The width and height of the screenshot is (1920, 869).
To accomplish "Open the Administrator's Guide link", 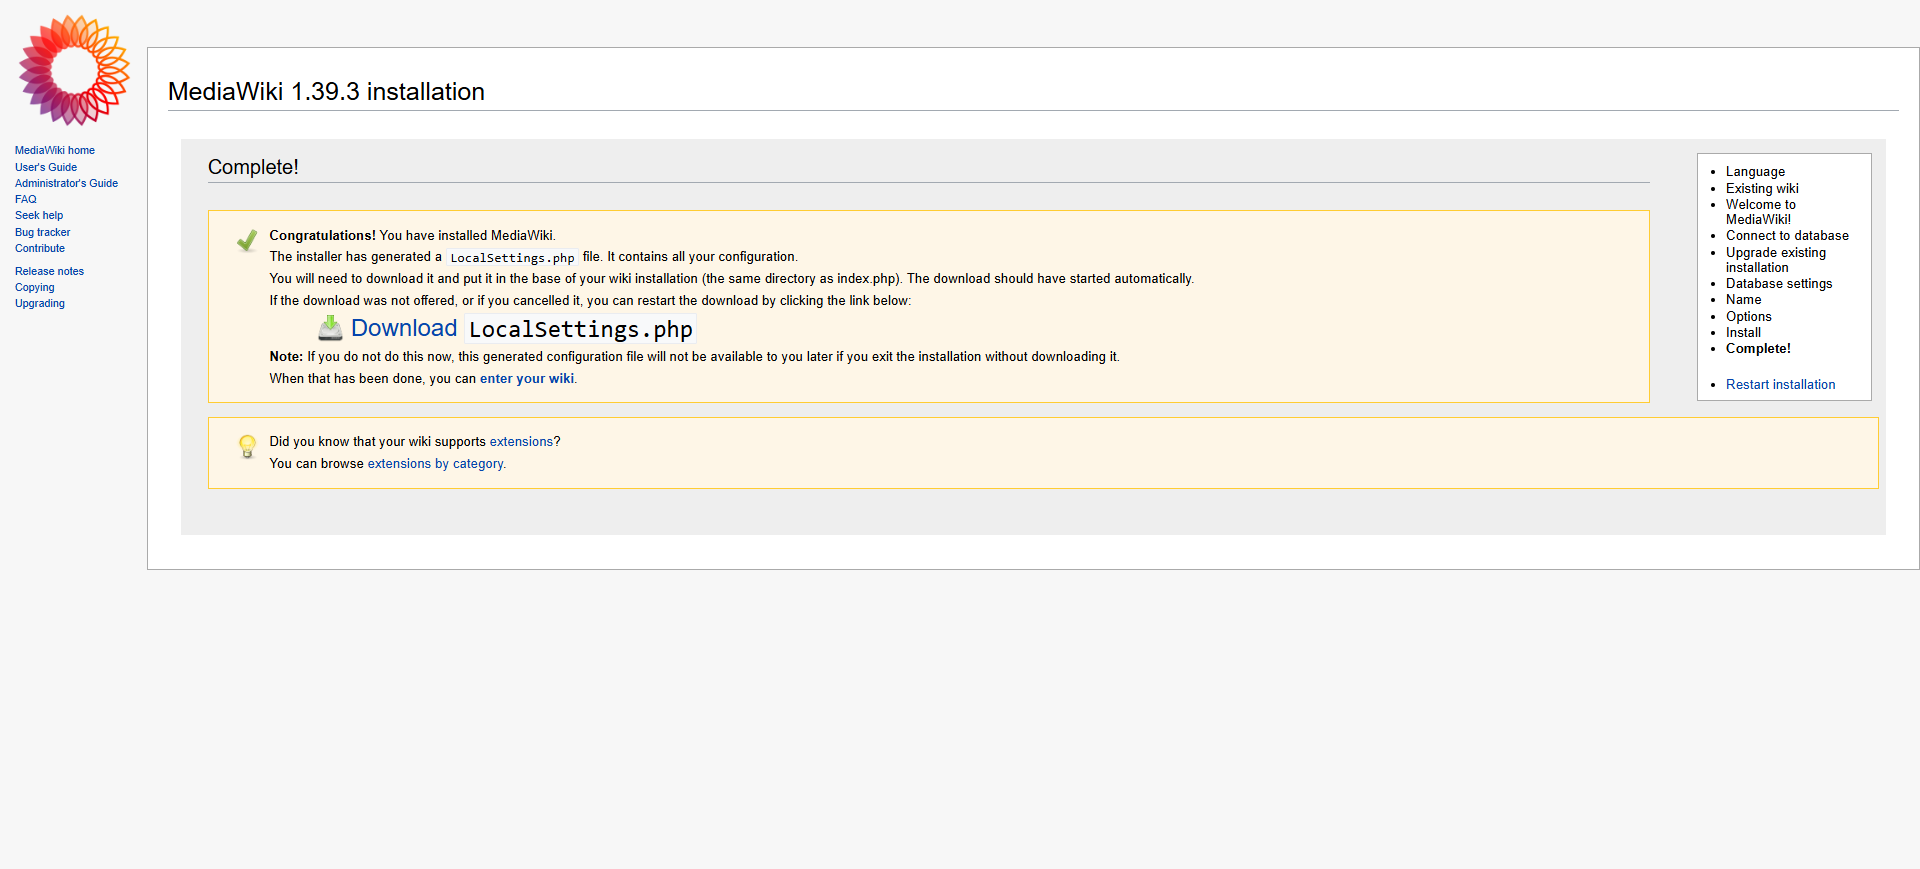I will (66, 183).
